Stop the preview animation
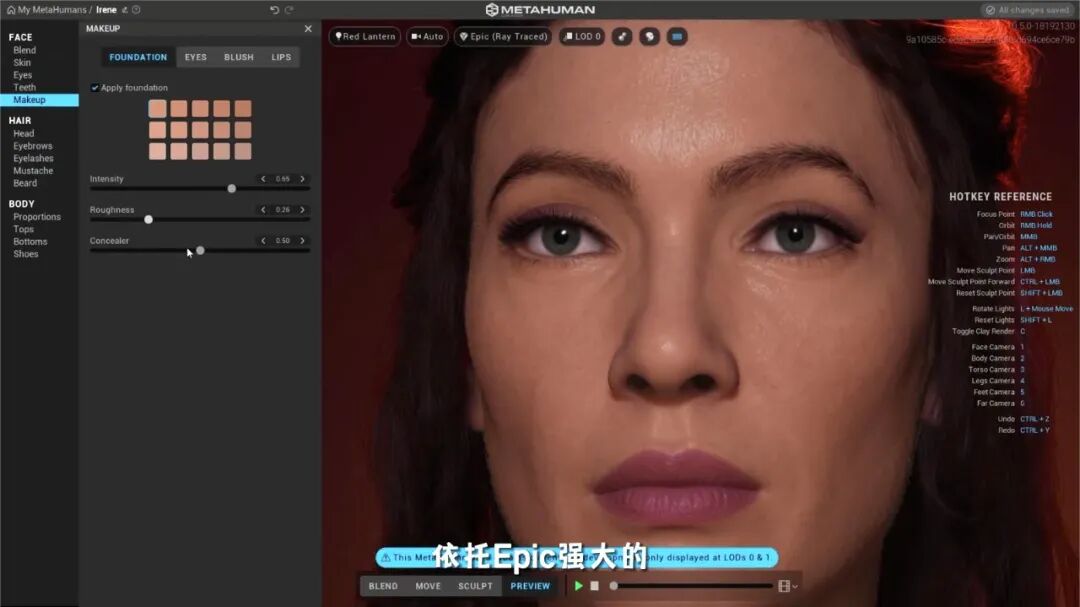 coord(594,586)
